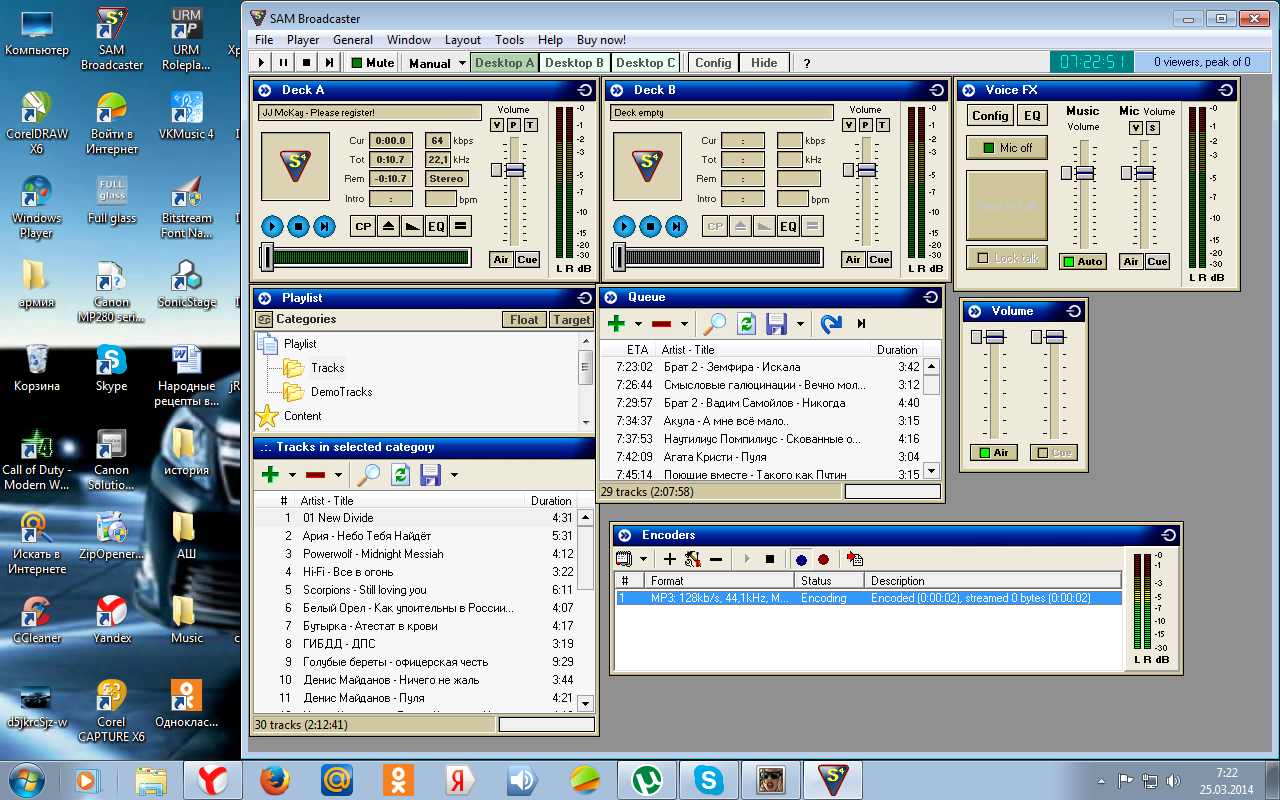Open the remove-track dropdown arrow in Queue
The height and width of the screenshot is (800, 1280).
(x=684, y=323)
